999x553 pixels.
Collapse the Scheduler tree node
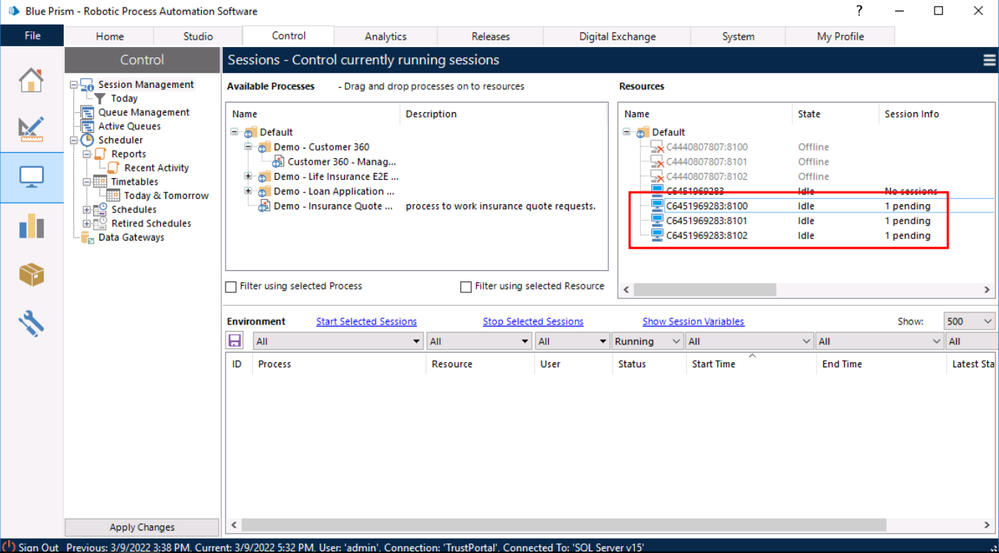pyautogui.click(x=74, y=141)
